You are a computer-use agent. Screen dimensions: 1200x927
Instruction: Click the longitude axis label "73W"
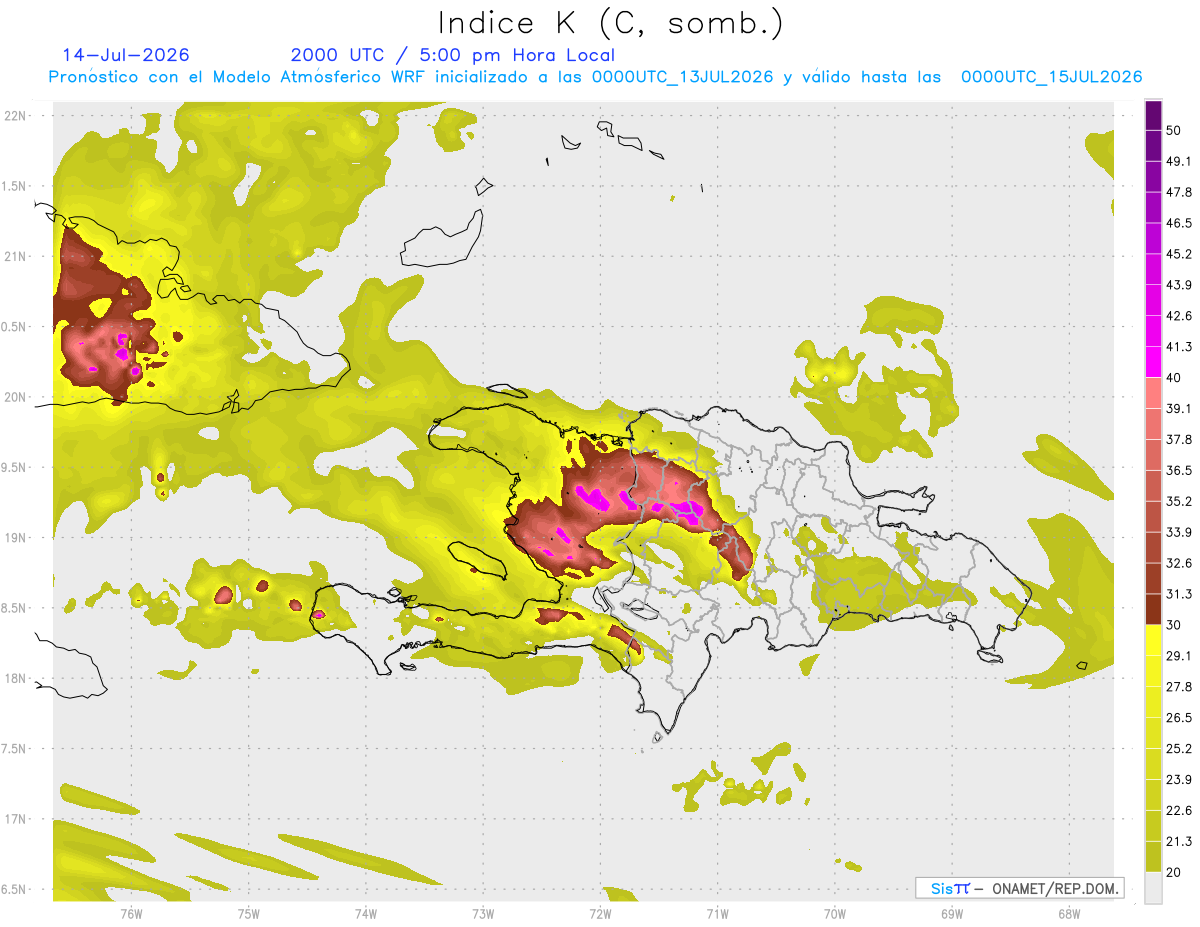[483, 914]
